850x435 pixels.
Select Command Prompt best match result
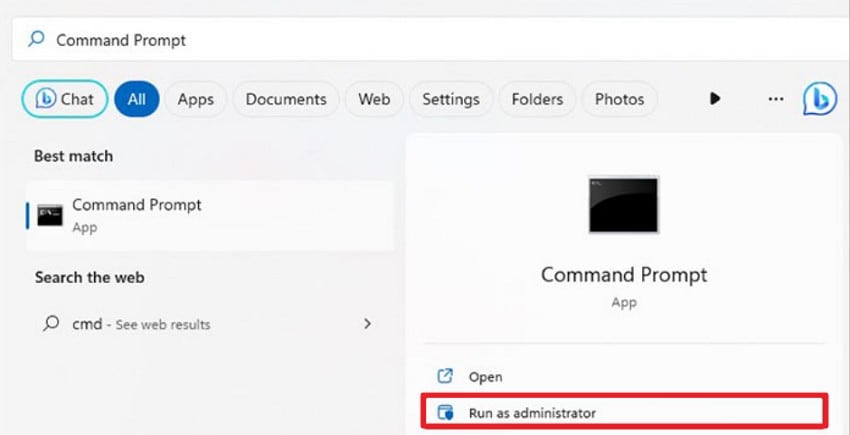pos(210,215)
